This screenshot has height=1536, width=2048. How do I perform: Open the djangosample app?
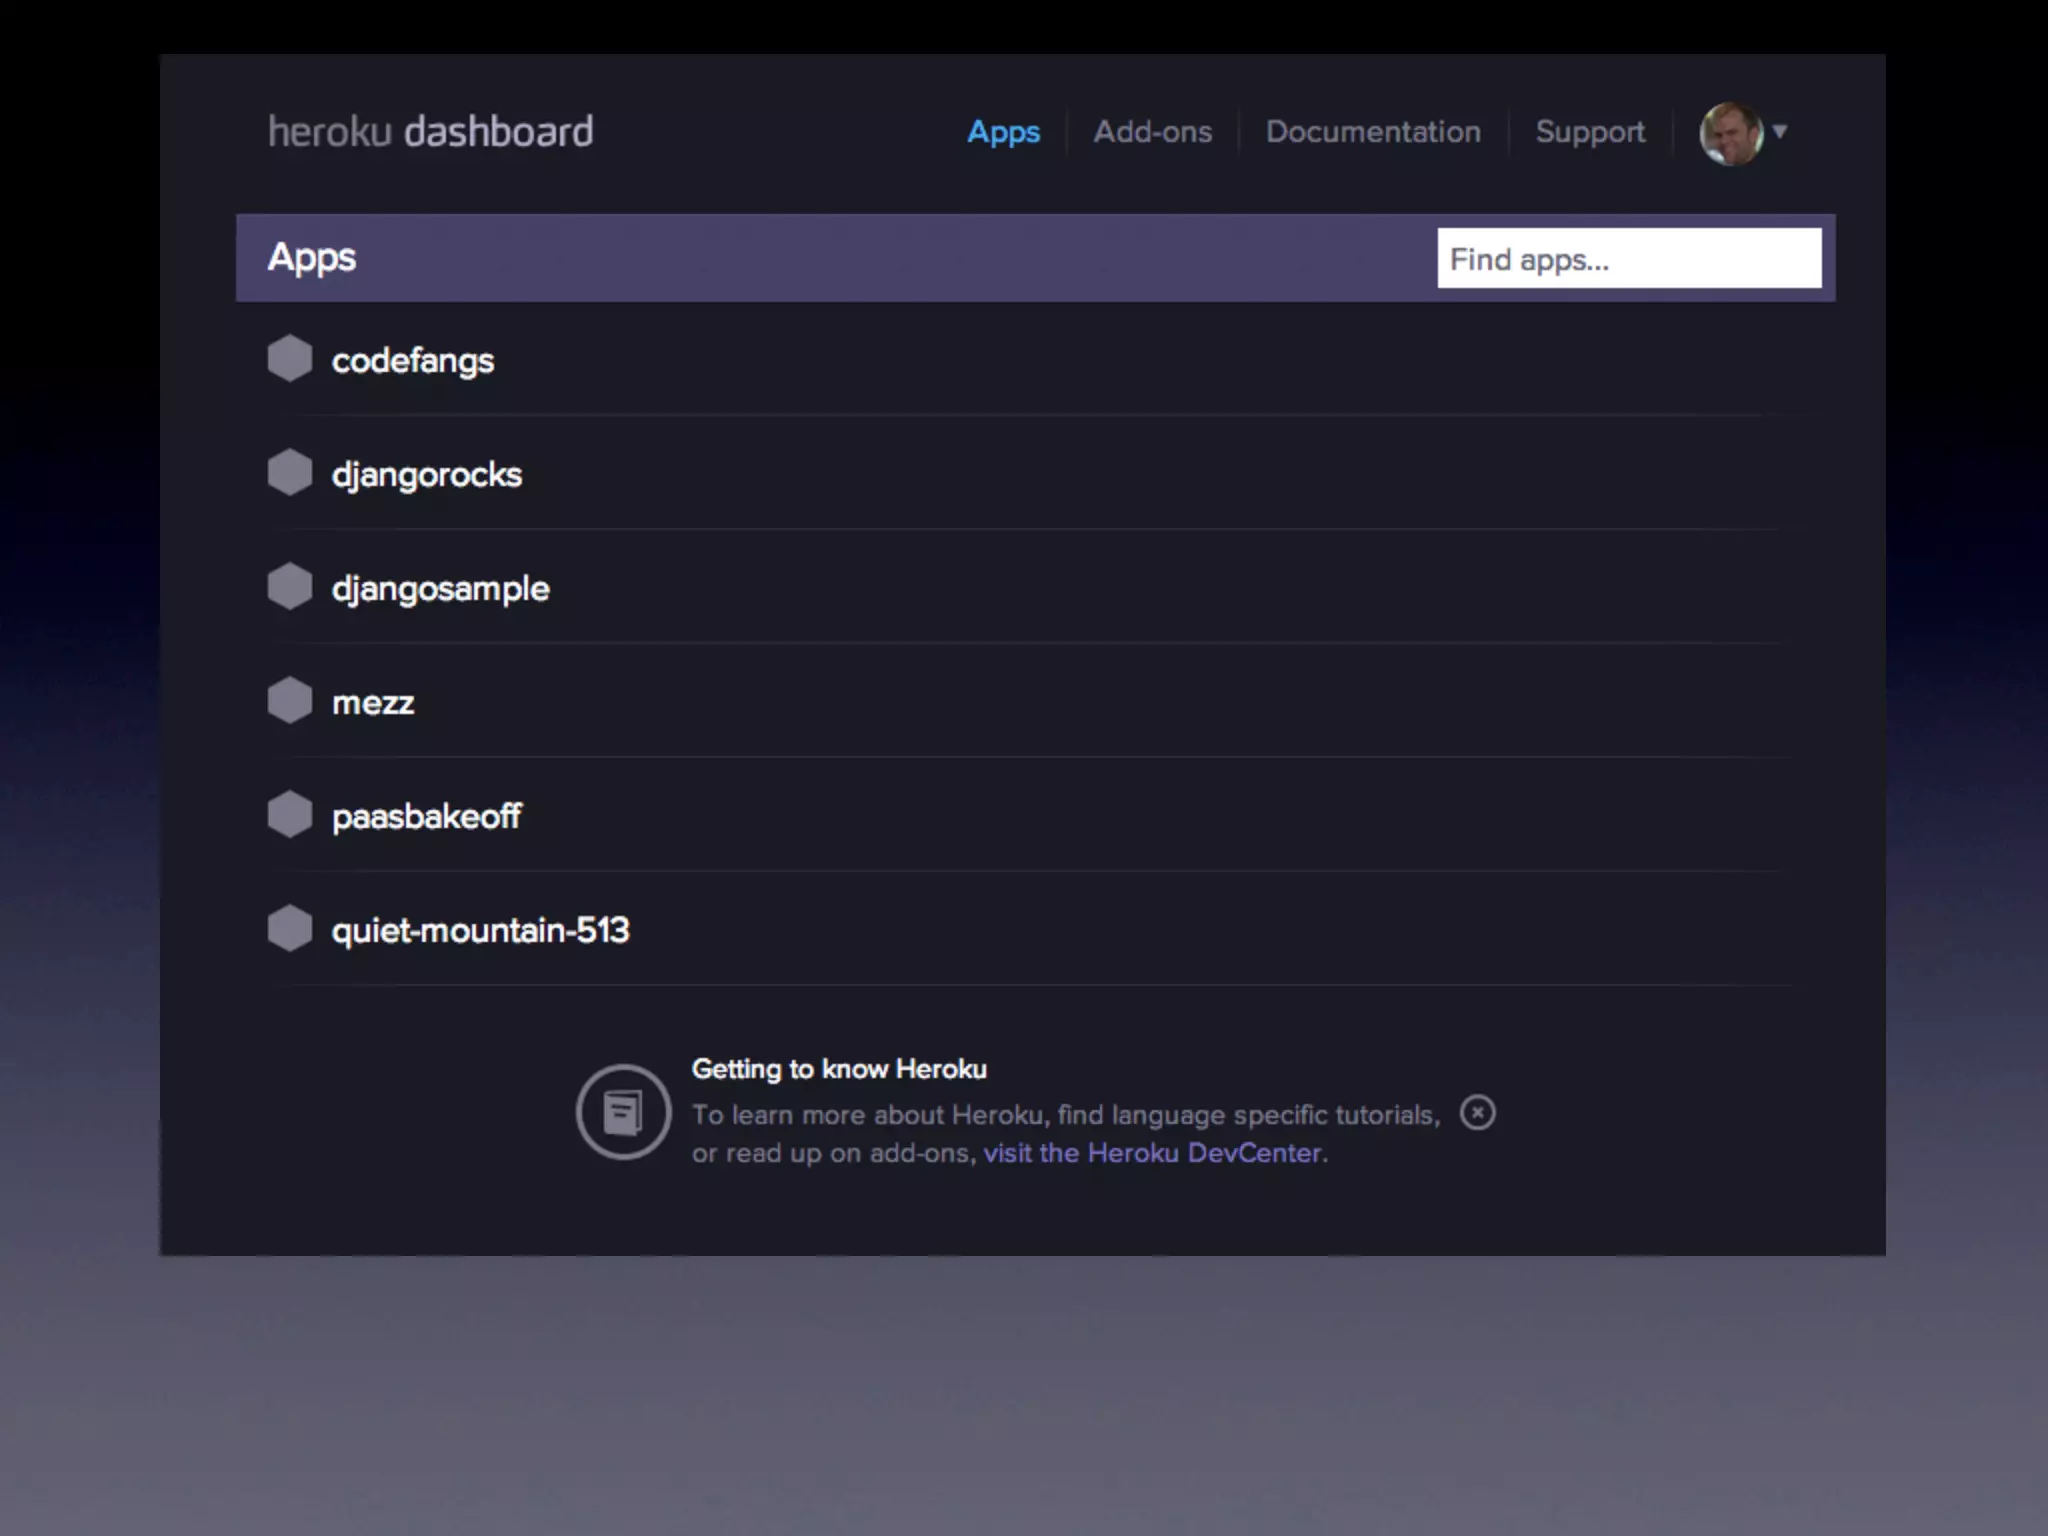pos(440,588)
